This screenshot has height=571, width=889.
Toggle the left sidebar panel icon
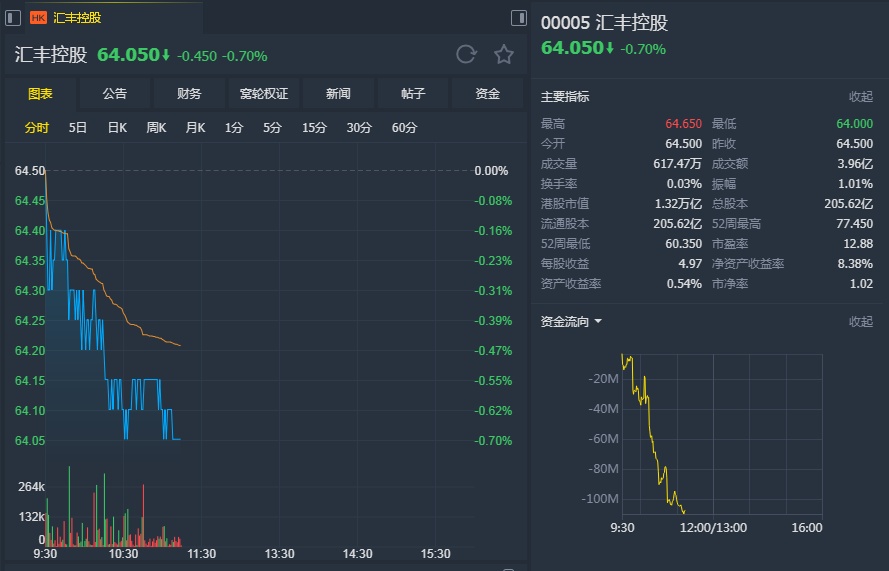[13, 18]
